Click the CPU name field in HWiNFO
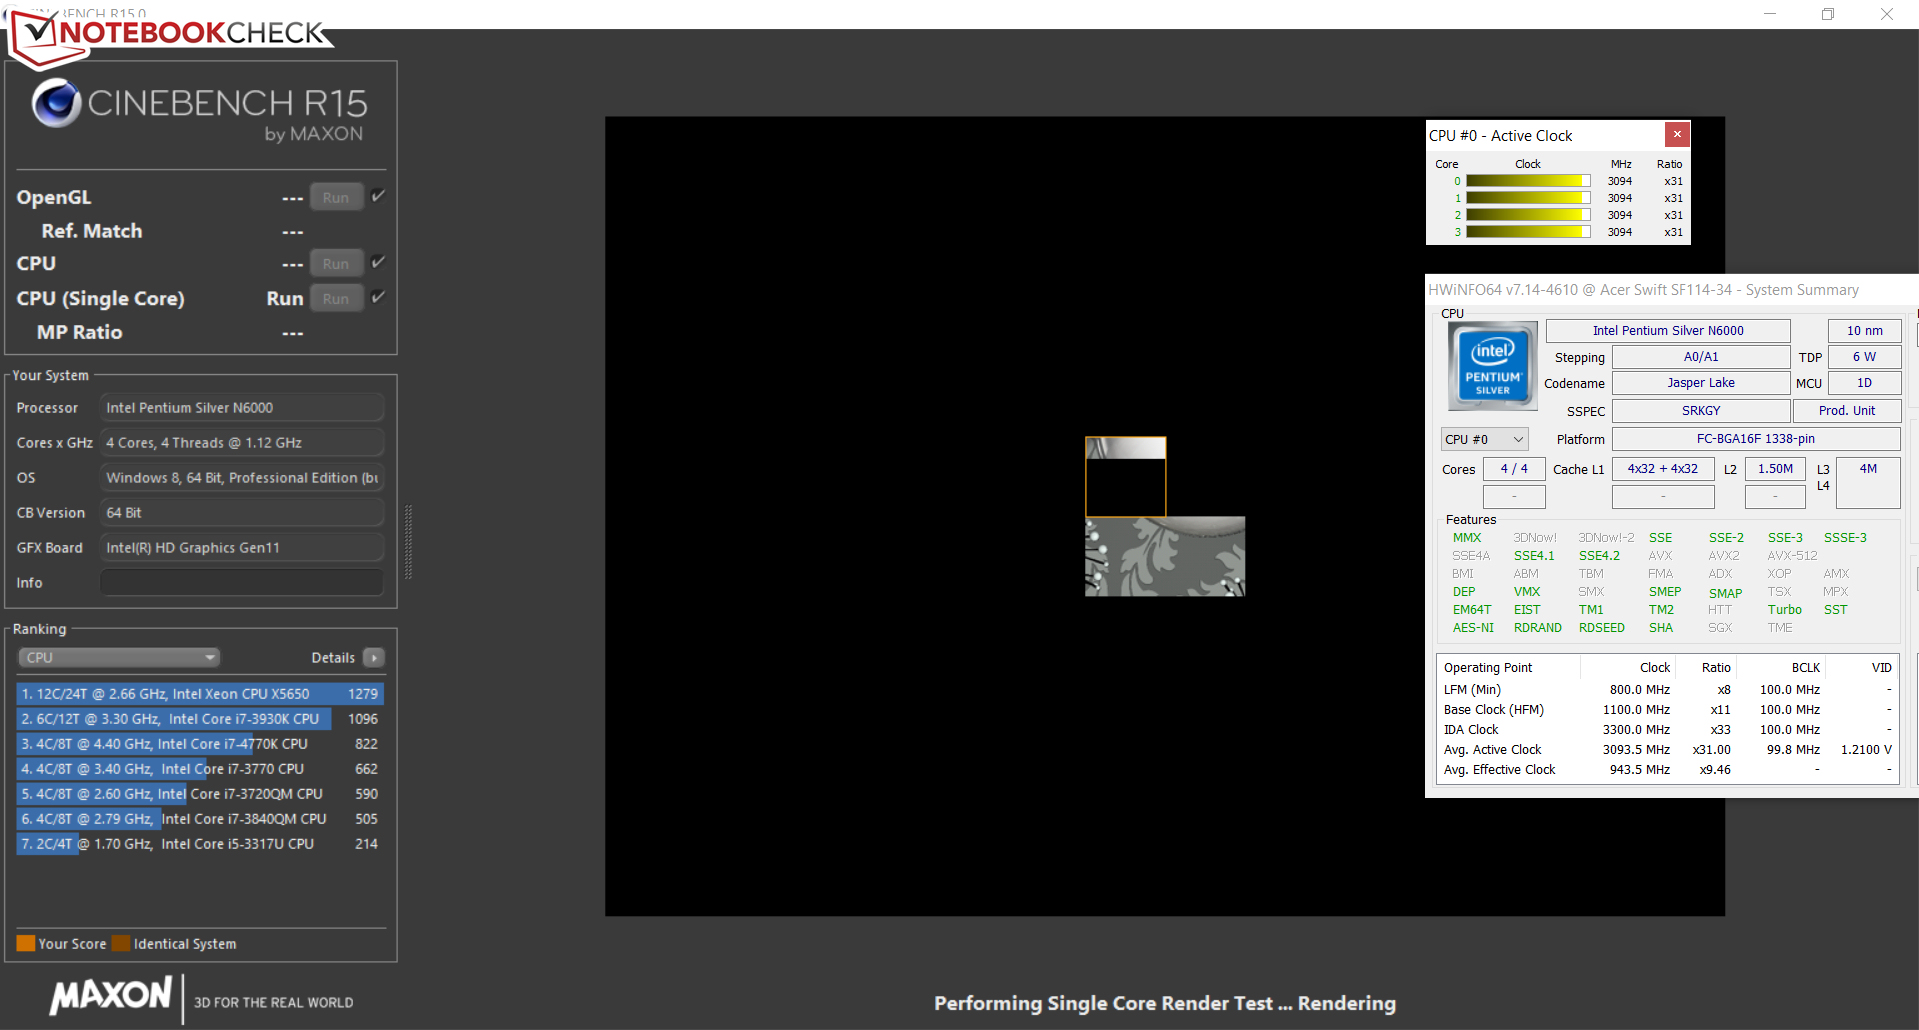 pyautogui.click(x=1668, y=330)
